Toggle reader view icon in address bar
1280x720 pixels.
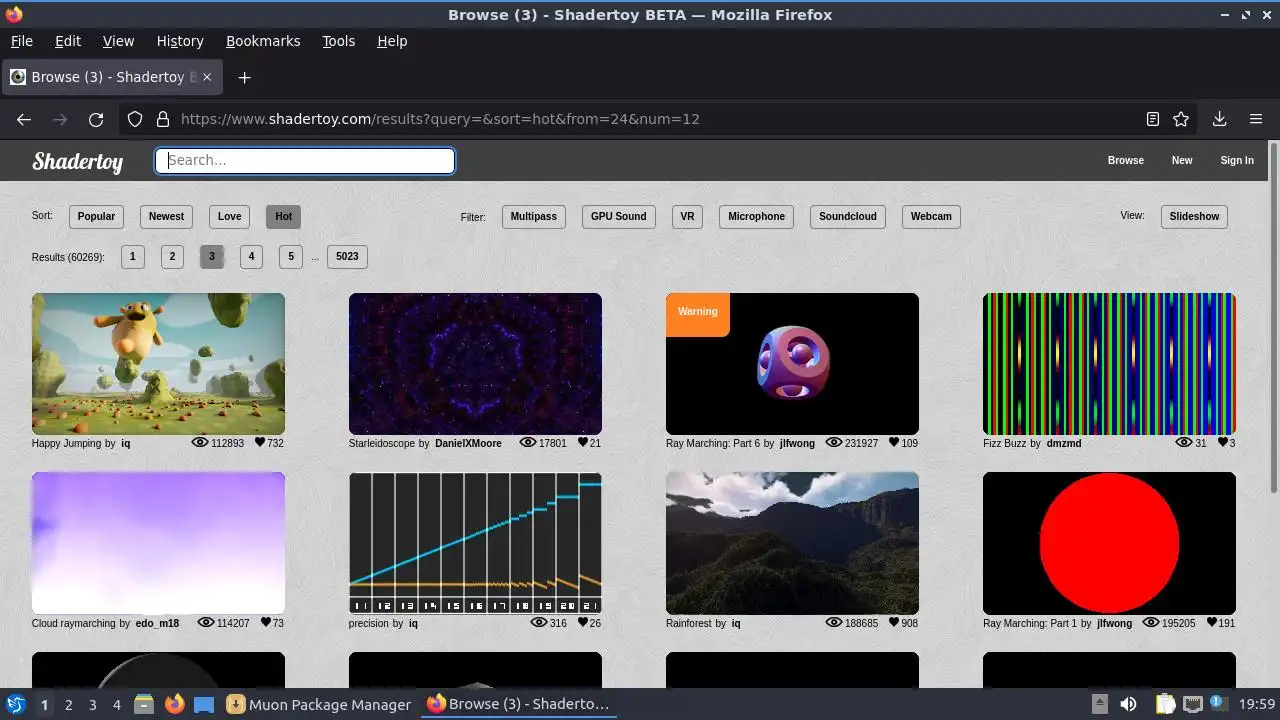tap(1153, 119)
